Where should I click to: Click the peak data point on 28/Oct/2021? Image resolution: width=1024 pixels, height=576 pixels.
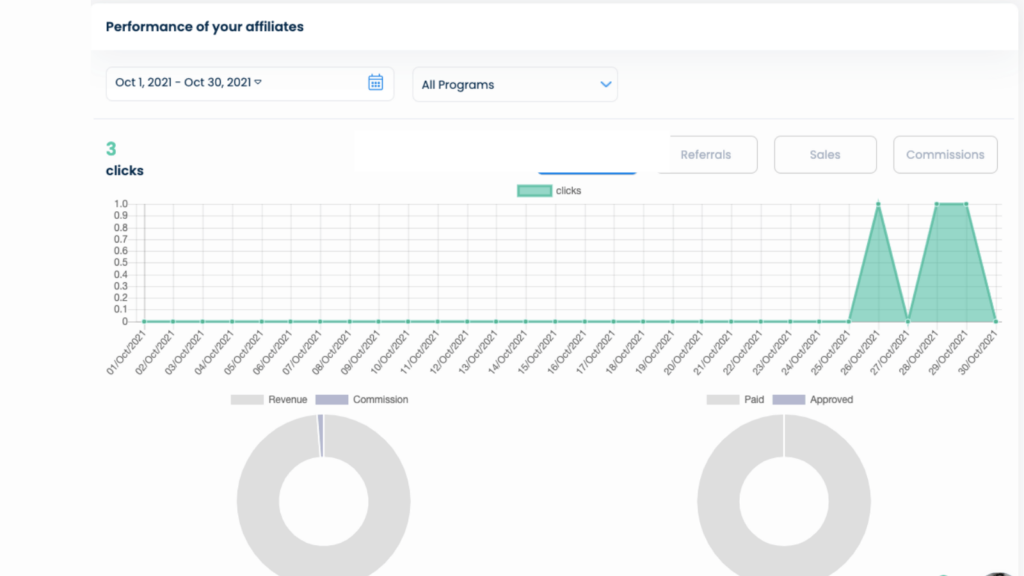click(x=937, y=204)
